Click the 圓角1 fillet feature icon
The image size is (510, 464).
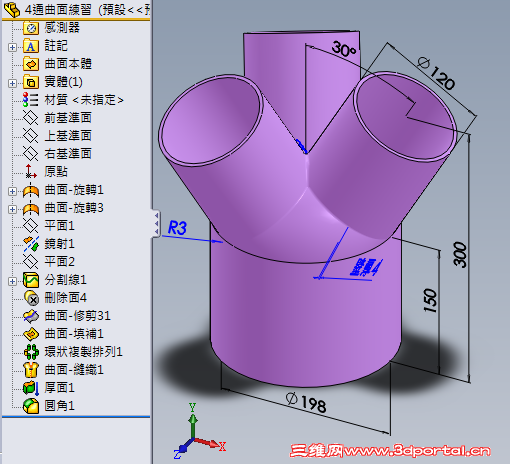(31, 406)
